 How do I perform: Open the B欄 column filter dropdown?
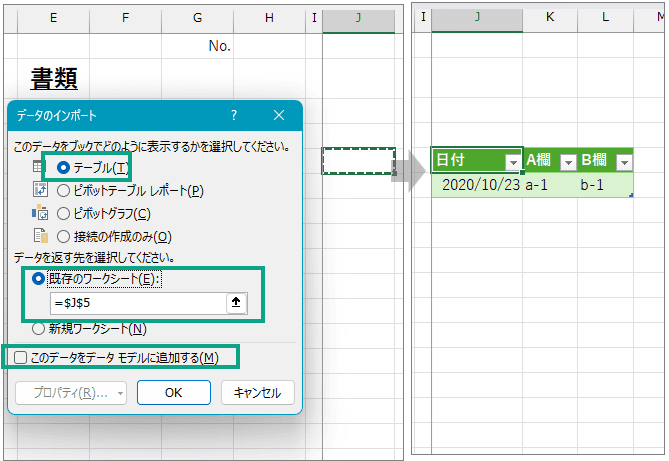[624, 162]
